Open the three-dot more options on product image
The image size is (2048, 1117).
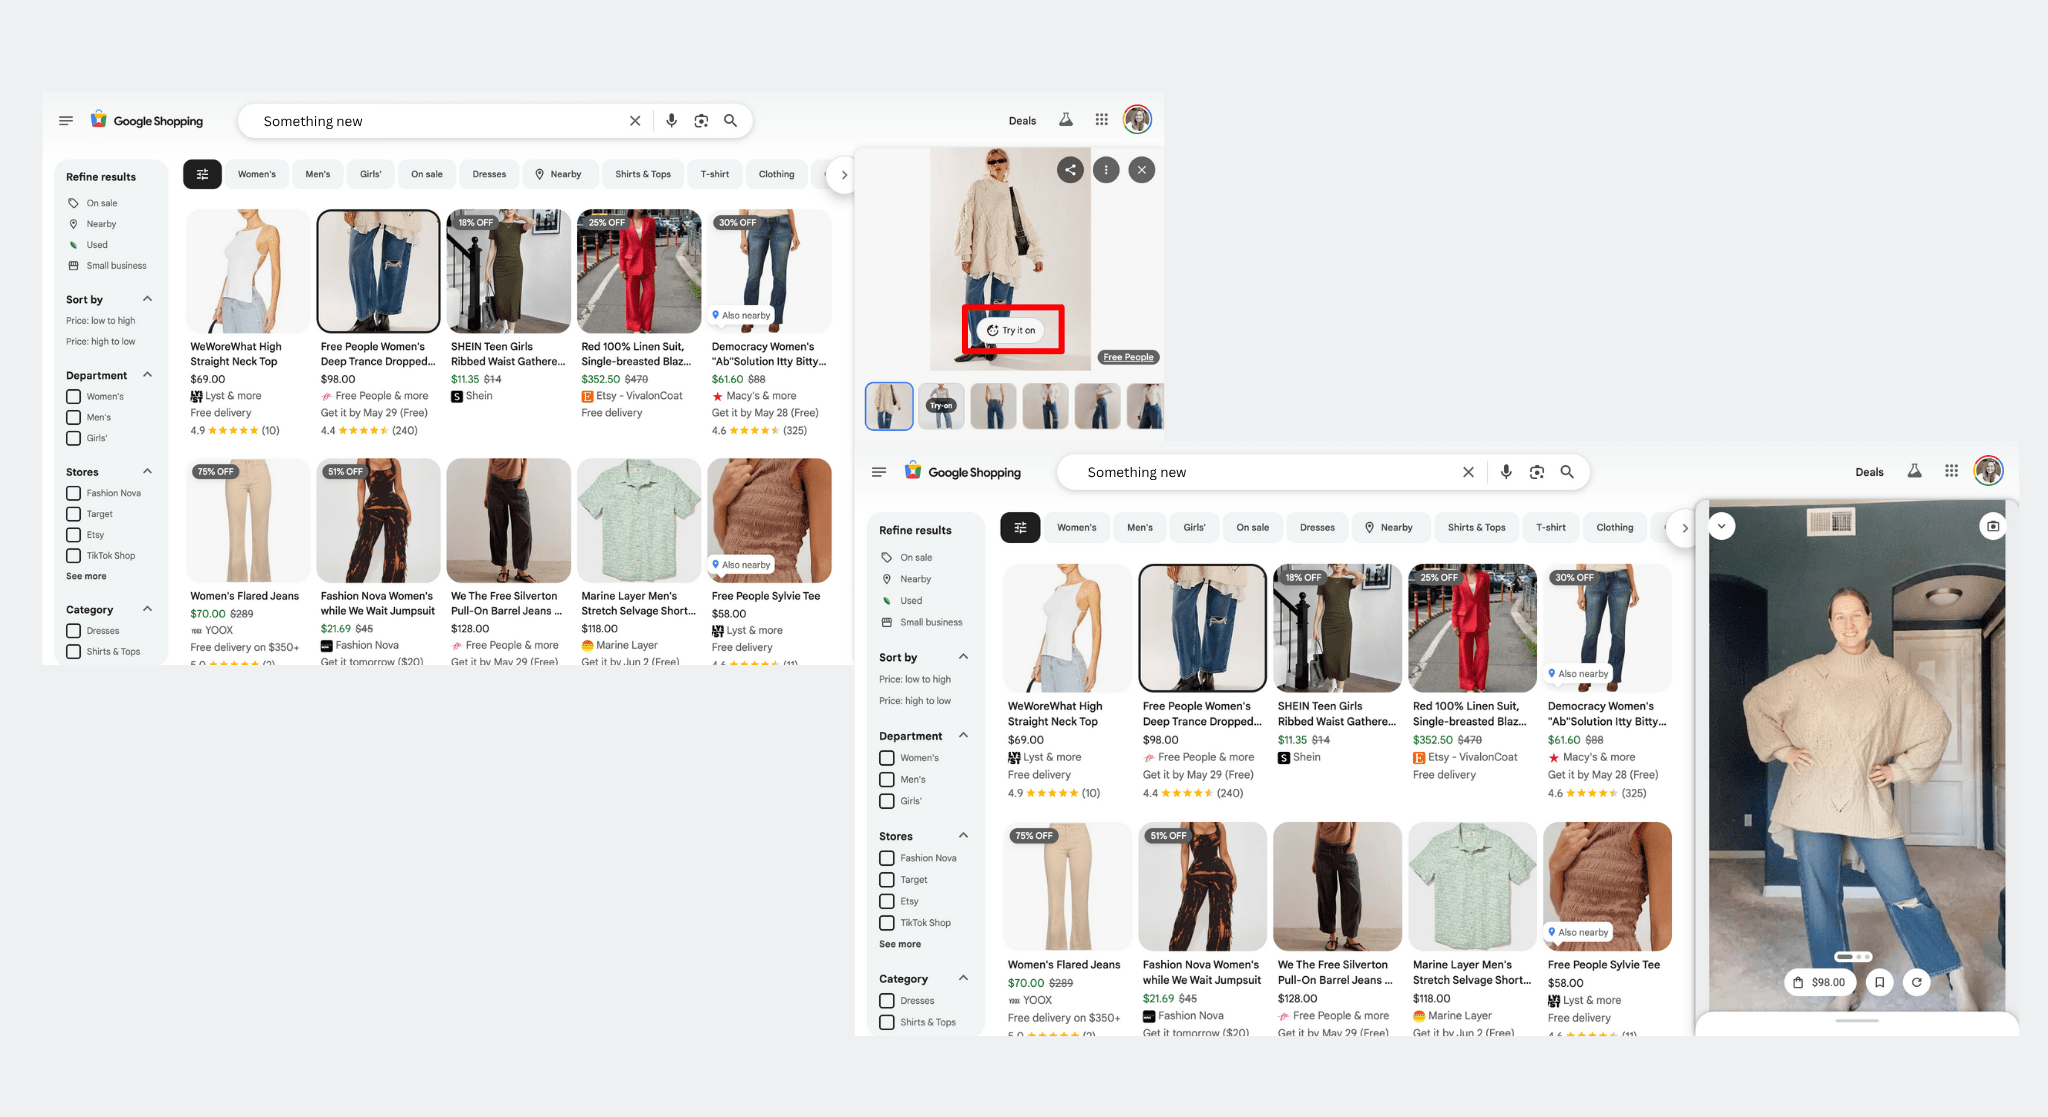1106,170
